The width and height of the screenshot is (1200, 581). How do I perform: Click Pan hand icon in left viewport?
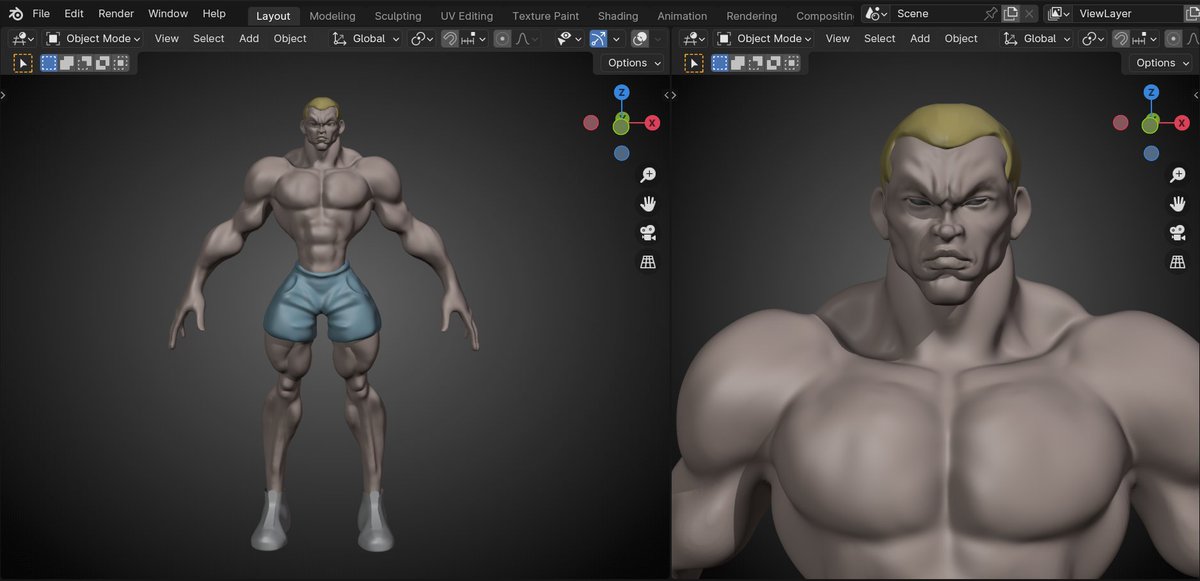point(648,204)
